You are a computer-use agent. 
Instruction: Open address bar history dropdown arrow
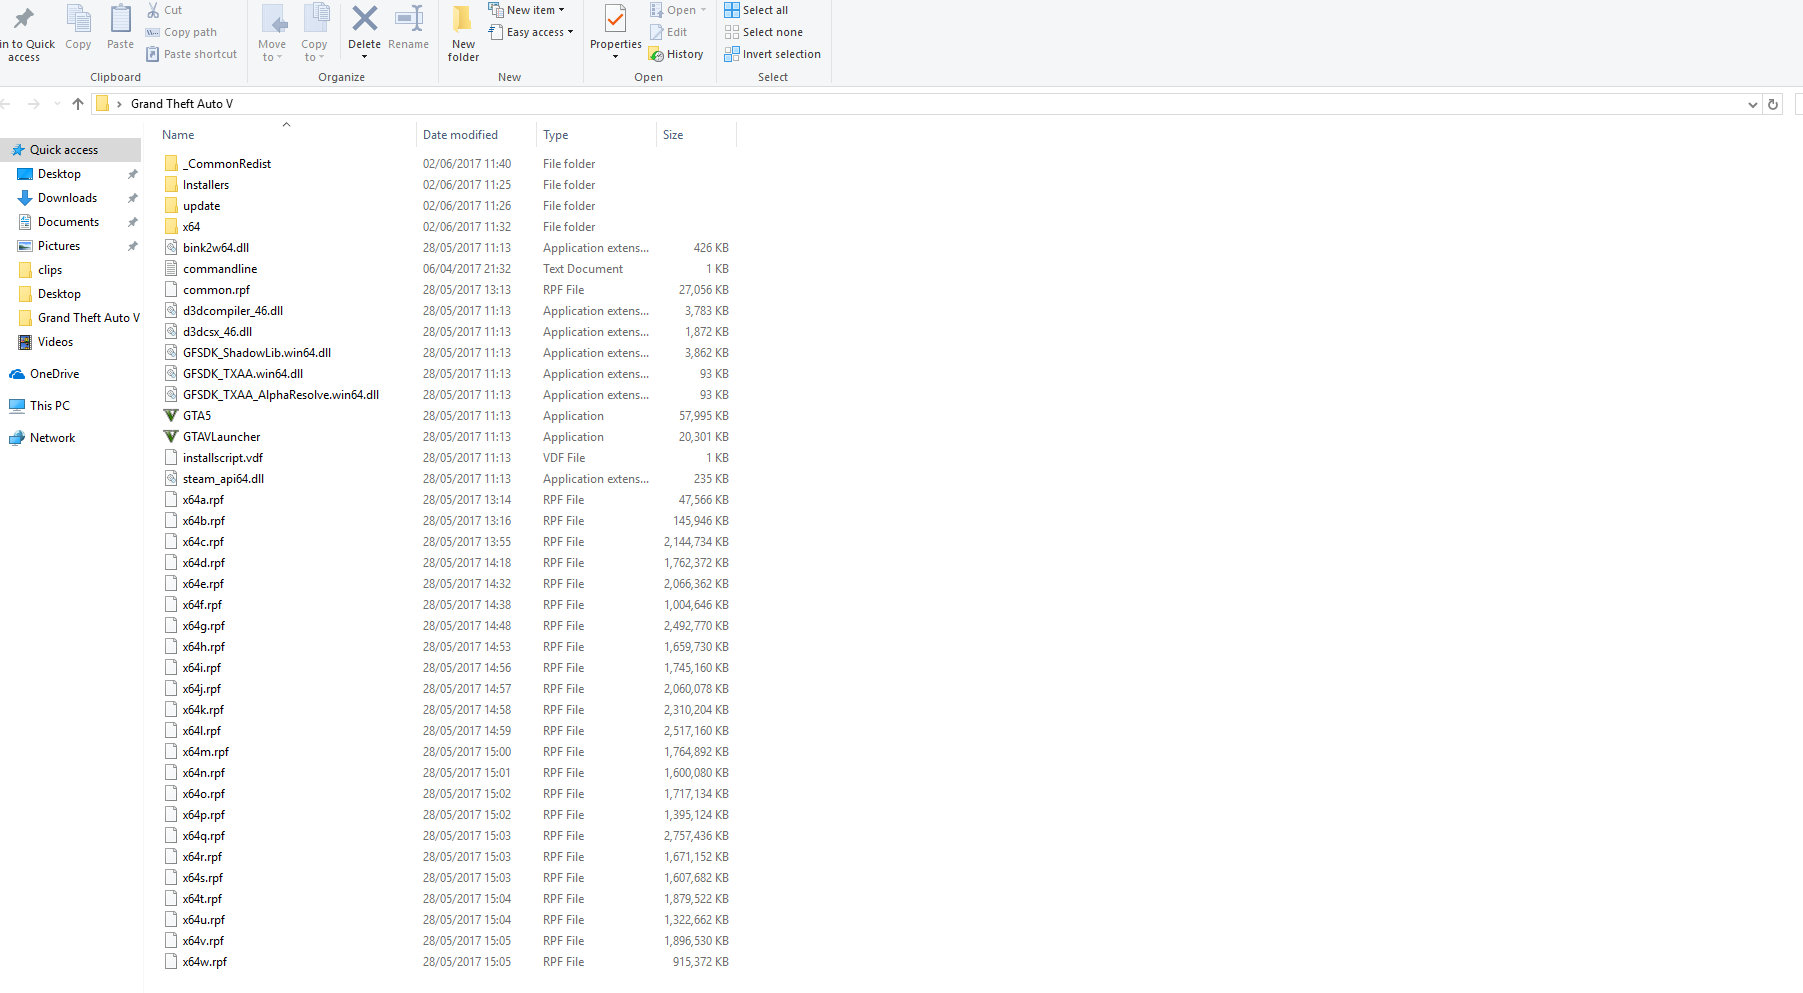(x=1753, y=104)
